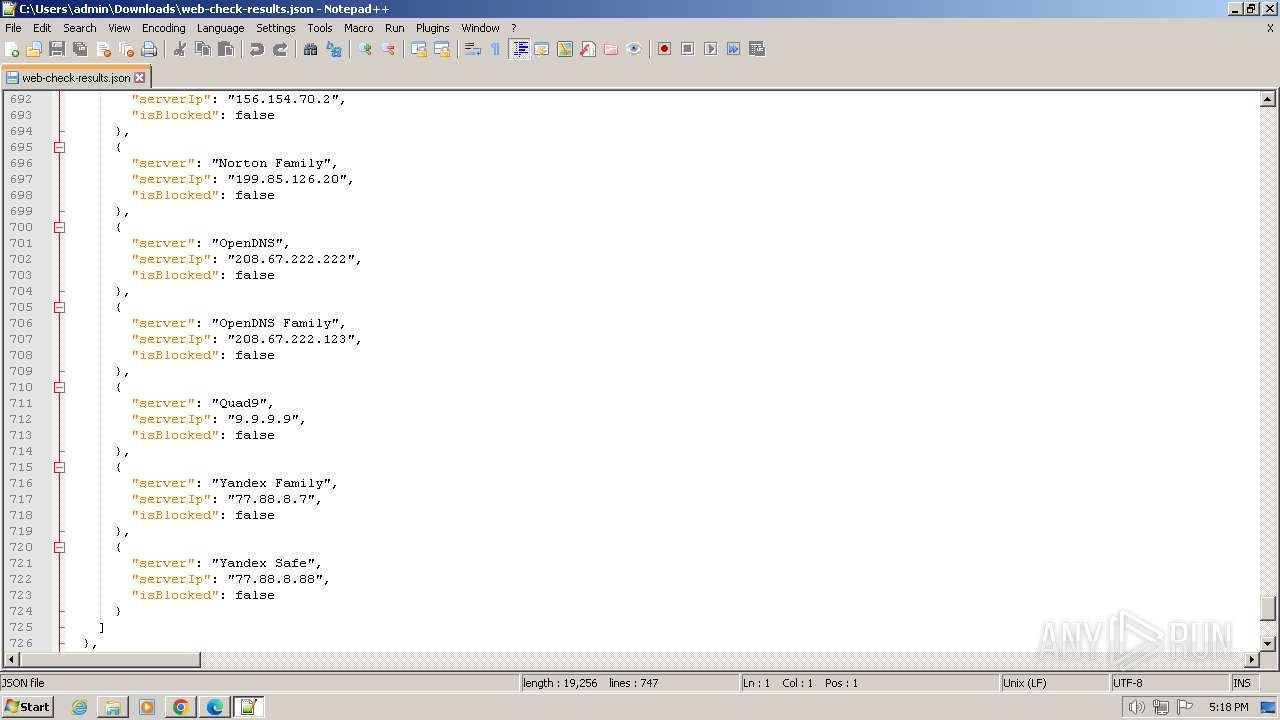Open user defined language dialog icon
Screen dimensions: 1280x720
click(542, 49)
